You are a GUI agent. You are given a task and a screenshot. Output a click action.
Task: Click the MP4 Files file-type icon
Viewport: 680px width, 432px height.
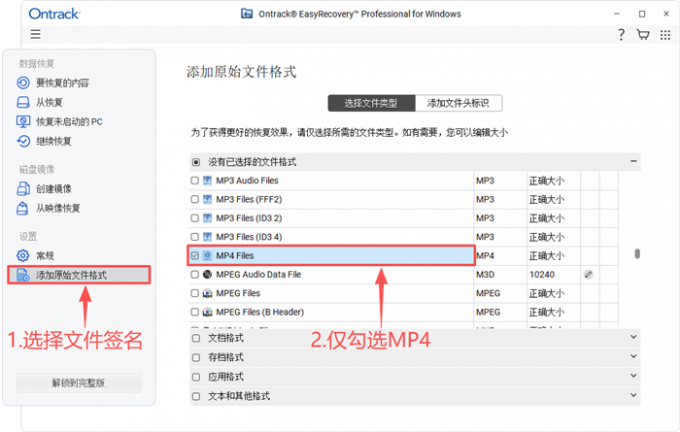207,255
